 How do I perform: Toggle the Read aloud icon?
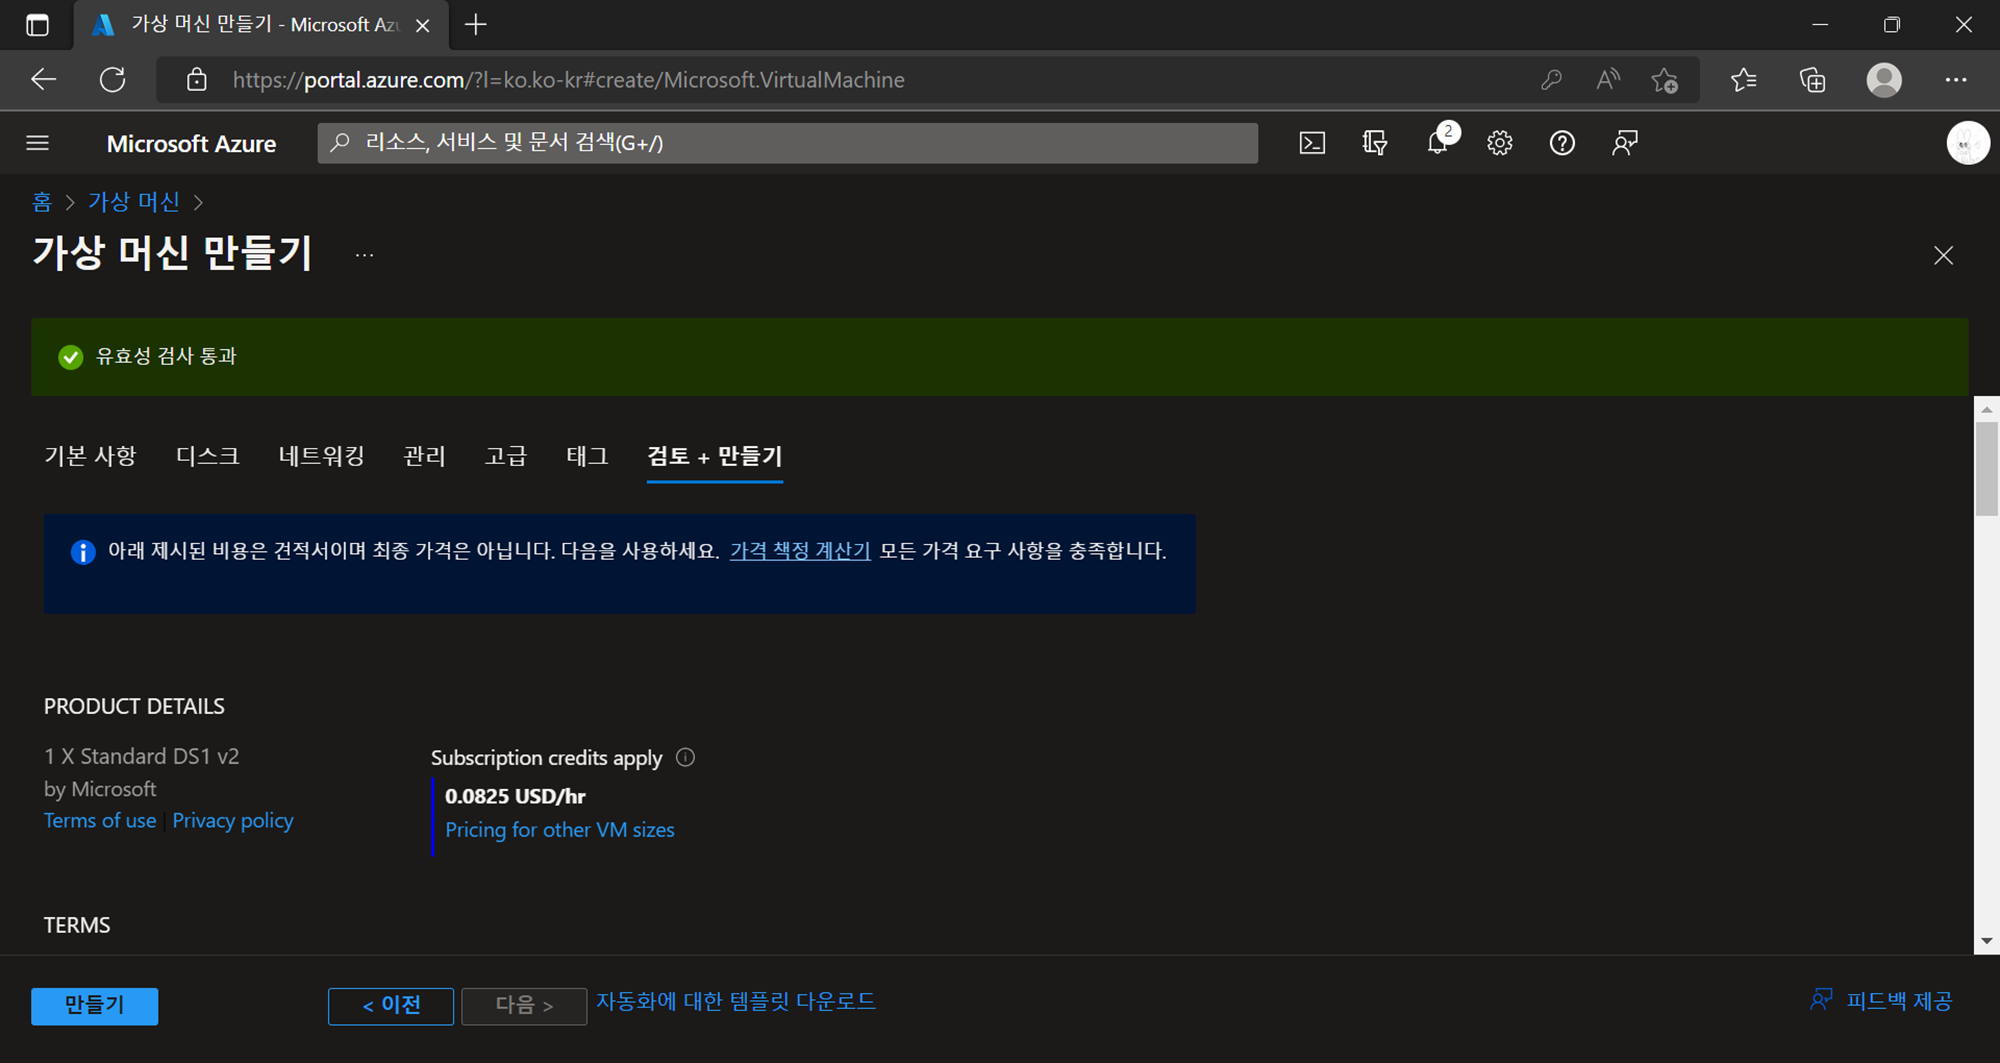click(x=1608, y=80)
